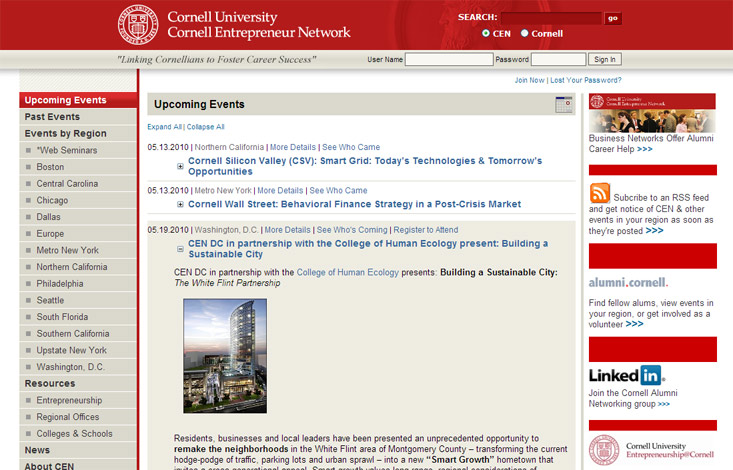Open Colleges & Schools in sidebar
The height and width of the screenshot is (470, 733).
pos(78,434)
